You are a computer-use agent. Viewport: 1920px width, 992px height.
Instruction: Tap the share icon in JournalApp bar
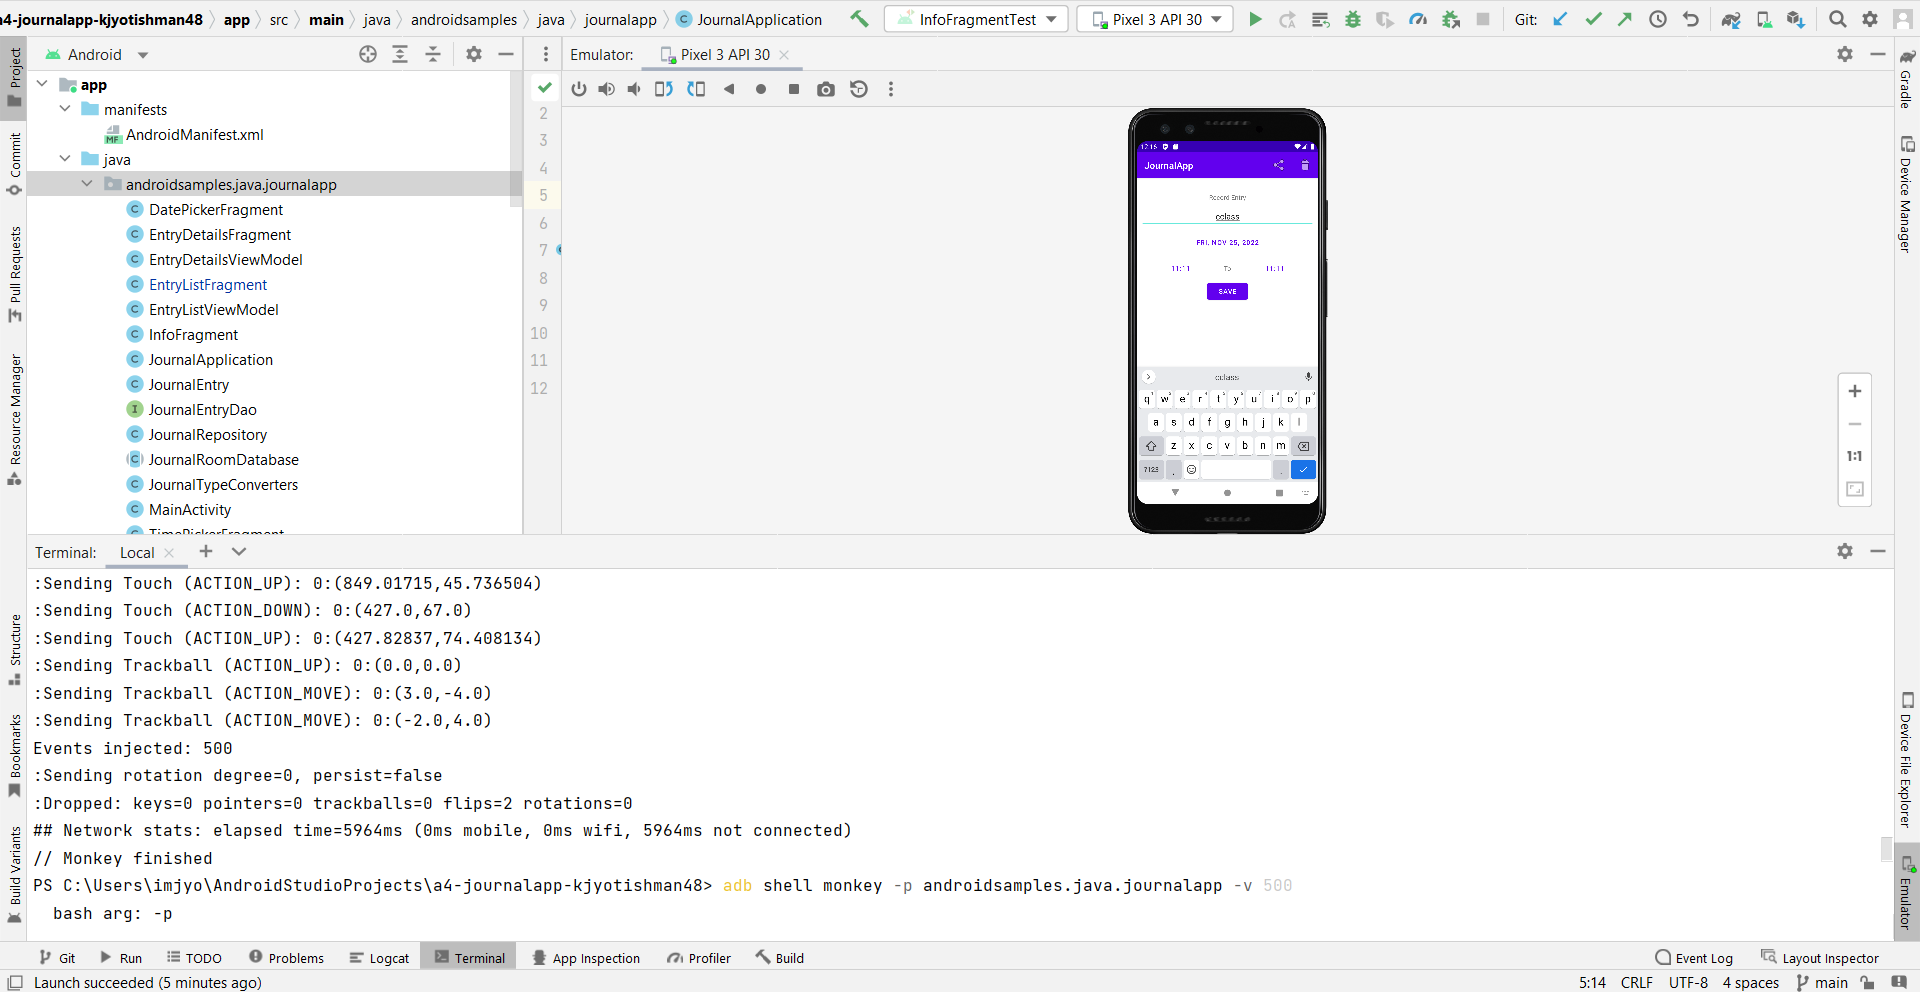(1278, 165)
